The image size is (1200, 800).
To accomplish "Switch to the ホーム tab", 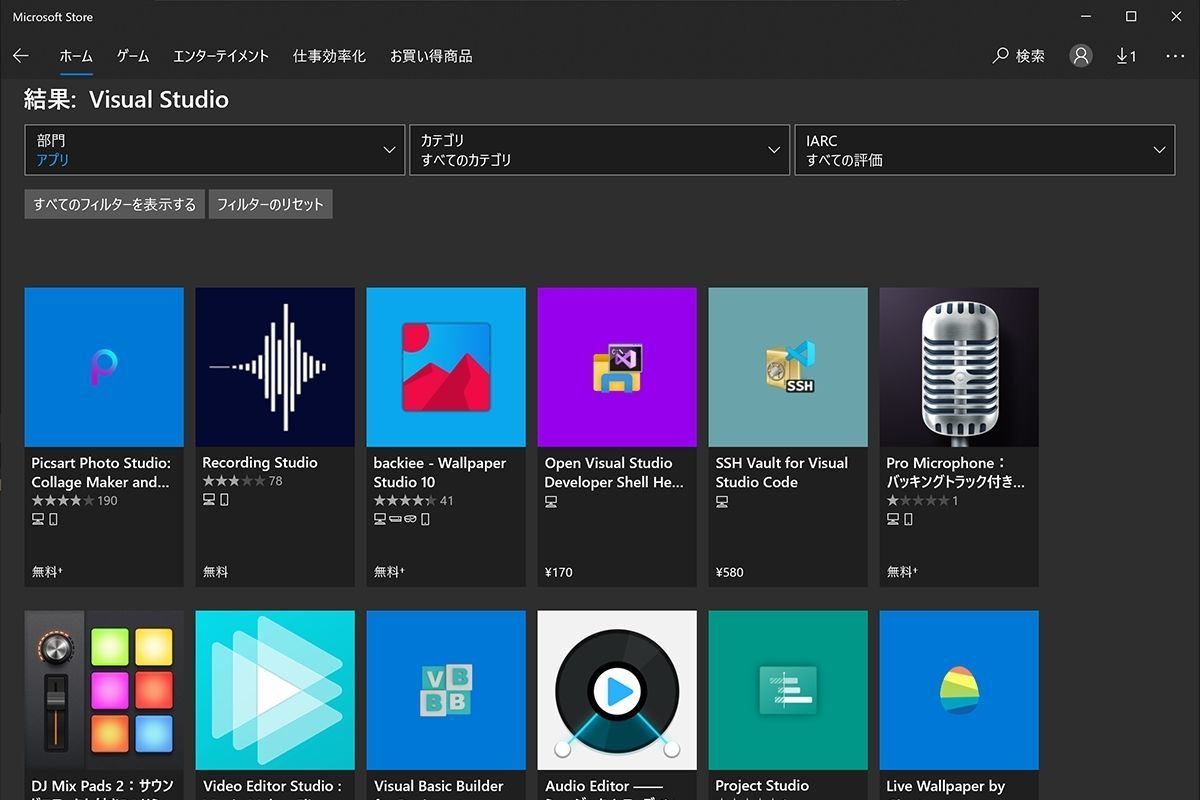I will click(x=76, y=56).
